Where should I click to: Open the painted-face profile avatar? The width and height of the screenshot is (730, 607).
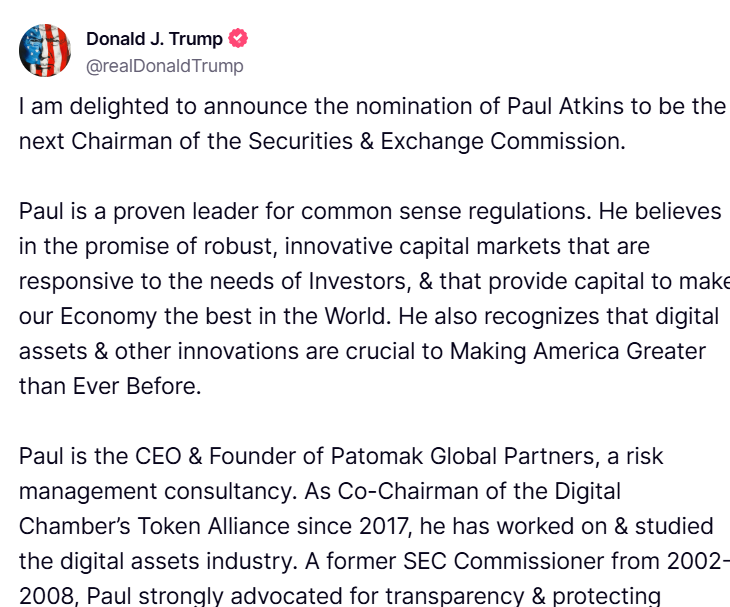pos(45,51)
